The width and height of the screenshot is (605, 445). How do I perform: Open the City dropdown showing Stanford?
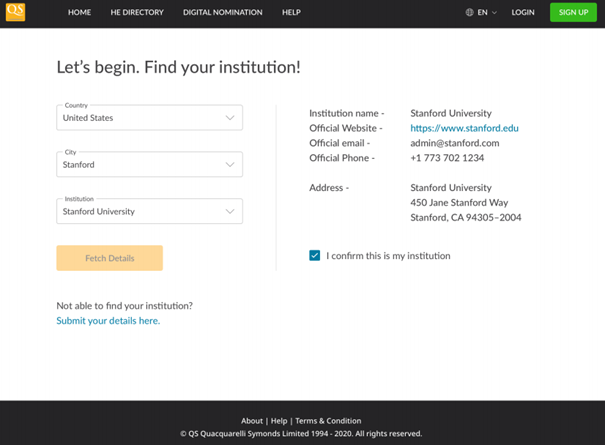(149, 165)
